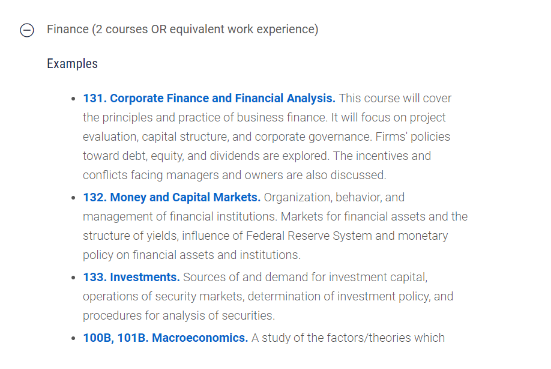This screenshot has width=551, height=369.
Task: Click 'policy on financial assets and institutions' line
Action: pyautogui.click(x=192, y=255)
